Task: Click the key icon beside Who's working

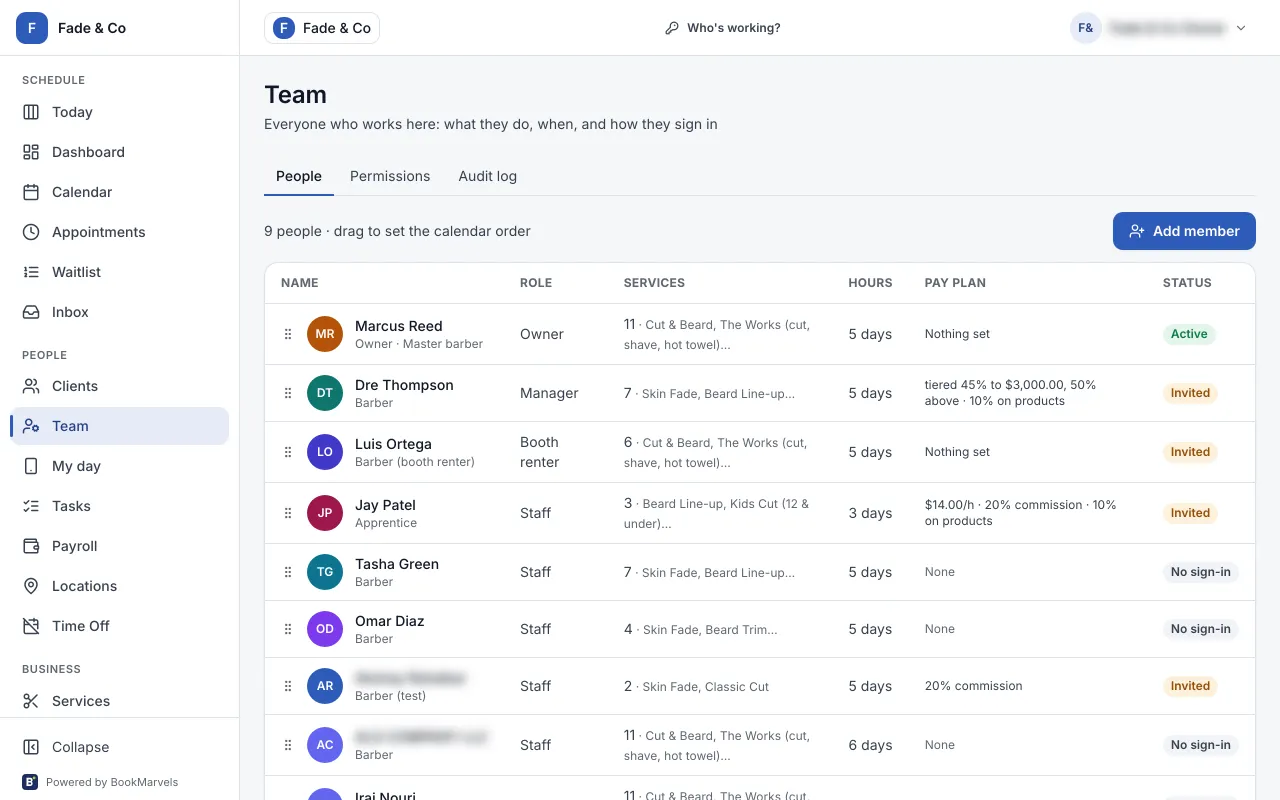Action: [672, 28]
